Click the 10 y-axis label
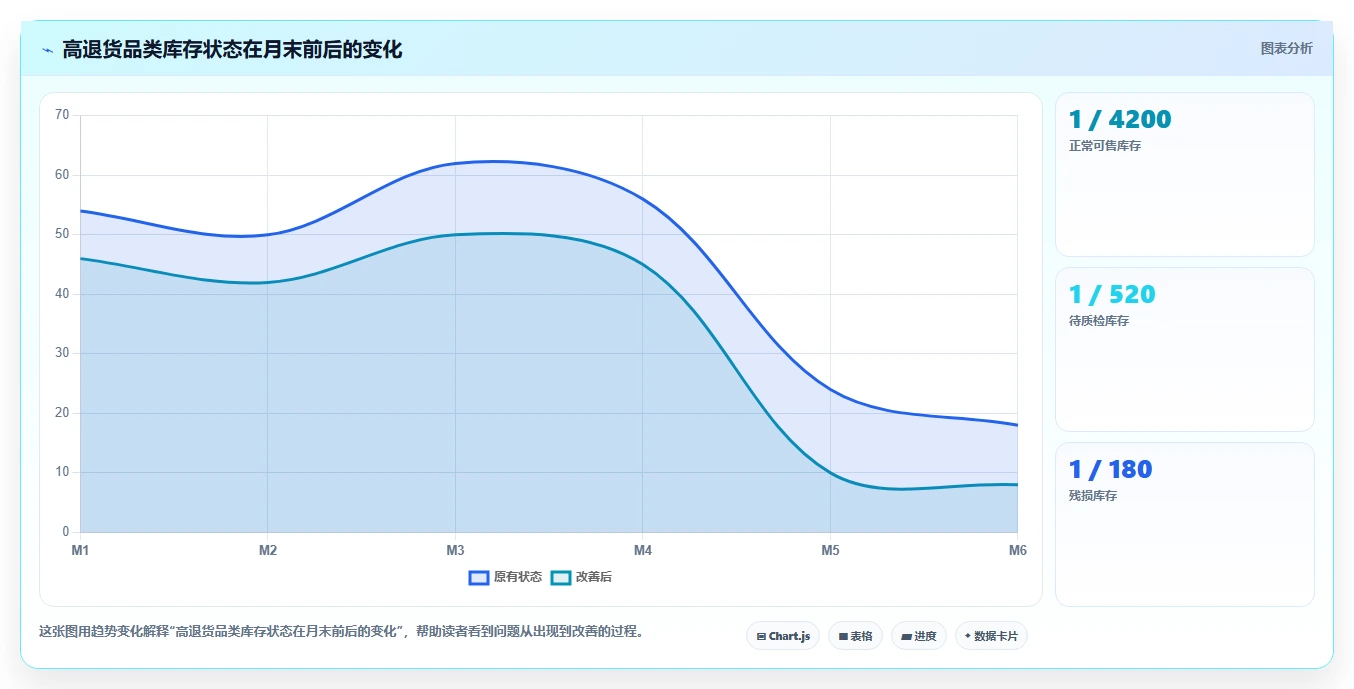Screen dimensions: 1354x689 (62, 472)
